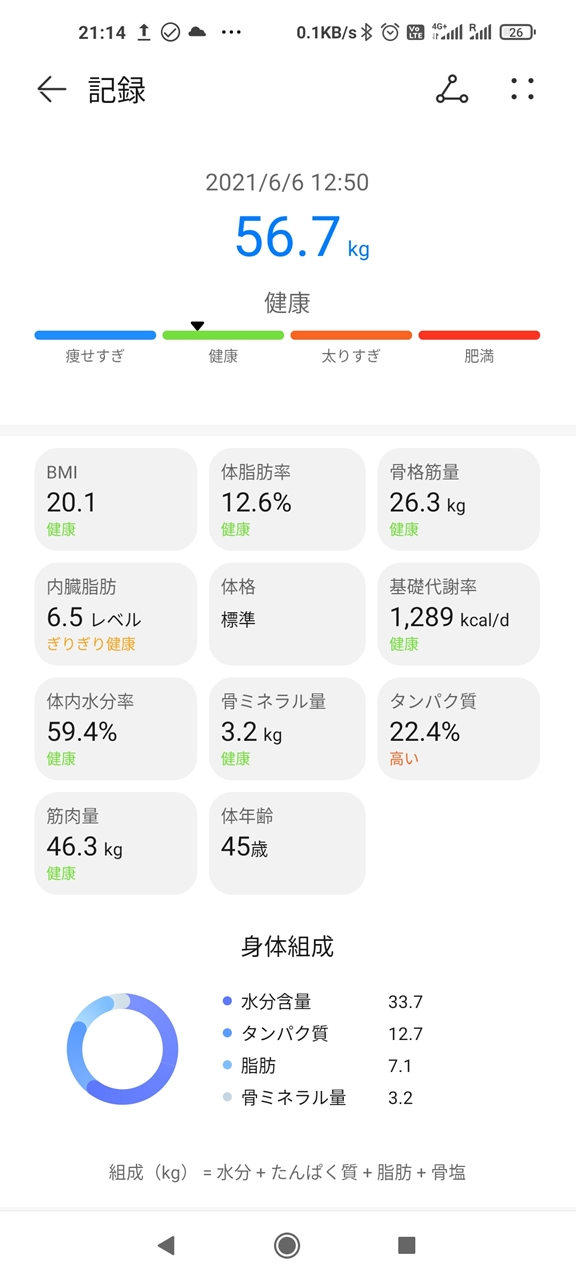
Task: Open the 内臓脂肪 6.5 レベル card
Action: click(x=116, y=614)
